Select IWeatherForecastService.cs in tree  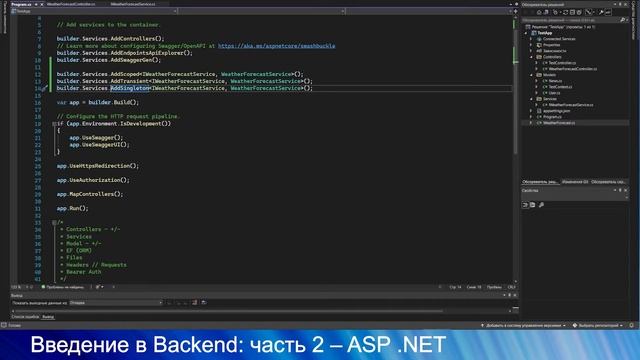[568, 105]
